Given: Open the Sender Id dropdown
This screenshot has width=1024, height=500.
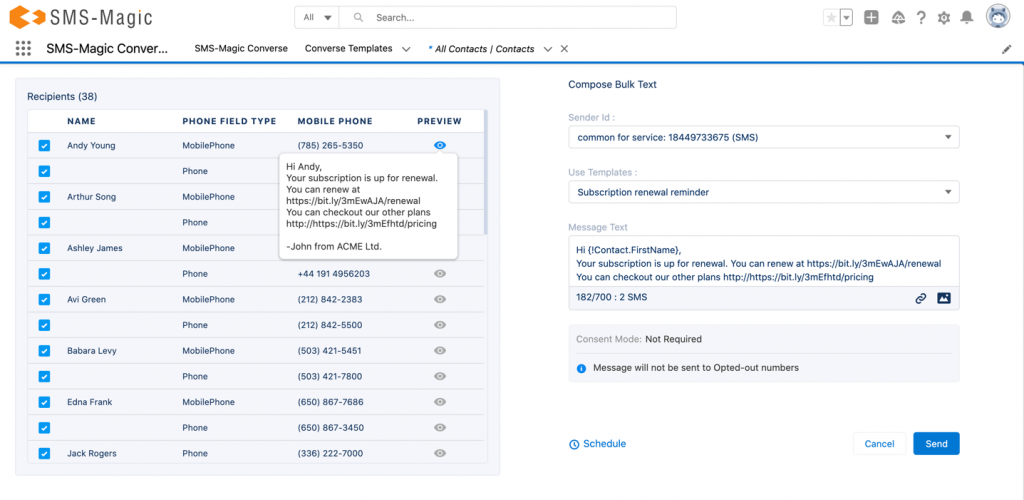Looking at the screenshot, I should (x=763, y=138).
